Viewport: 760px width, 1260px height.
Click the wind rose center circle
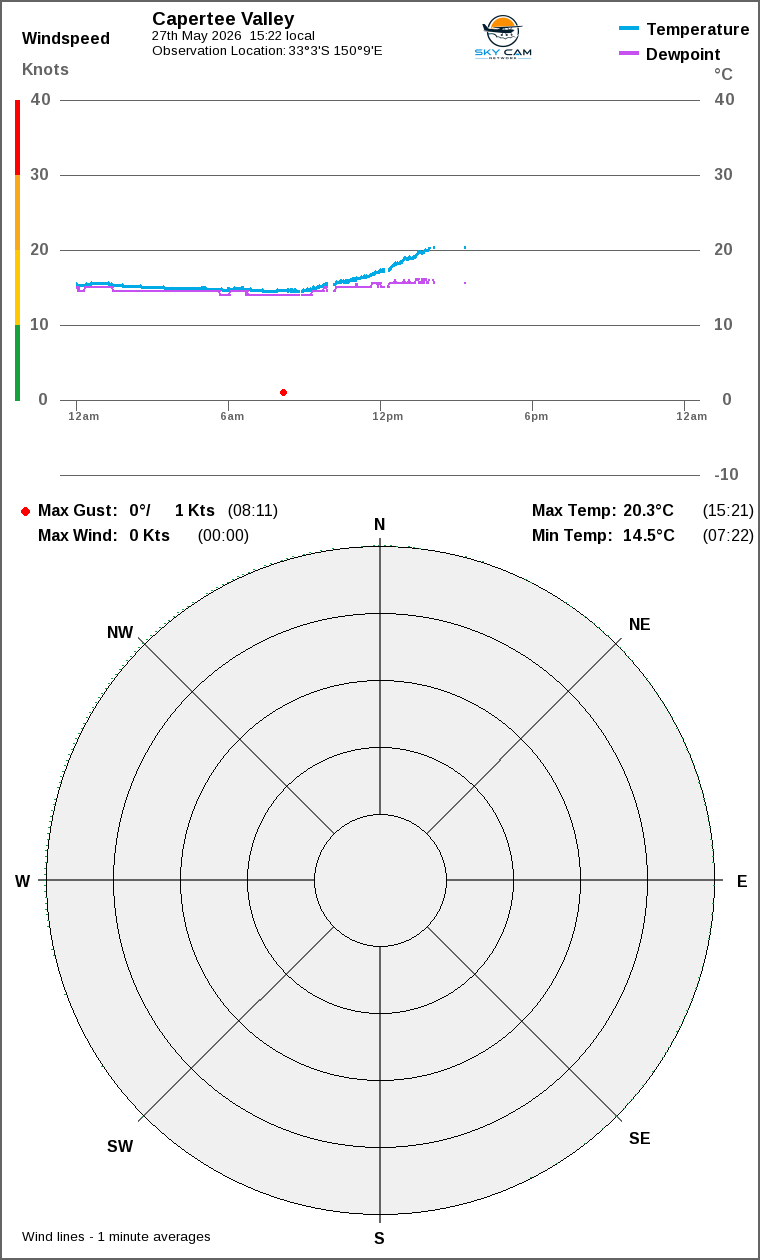tap(380, 880)
